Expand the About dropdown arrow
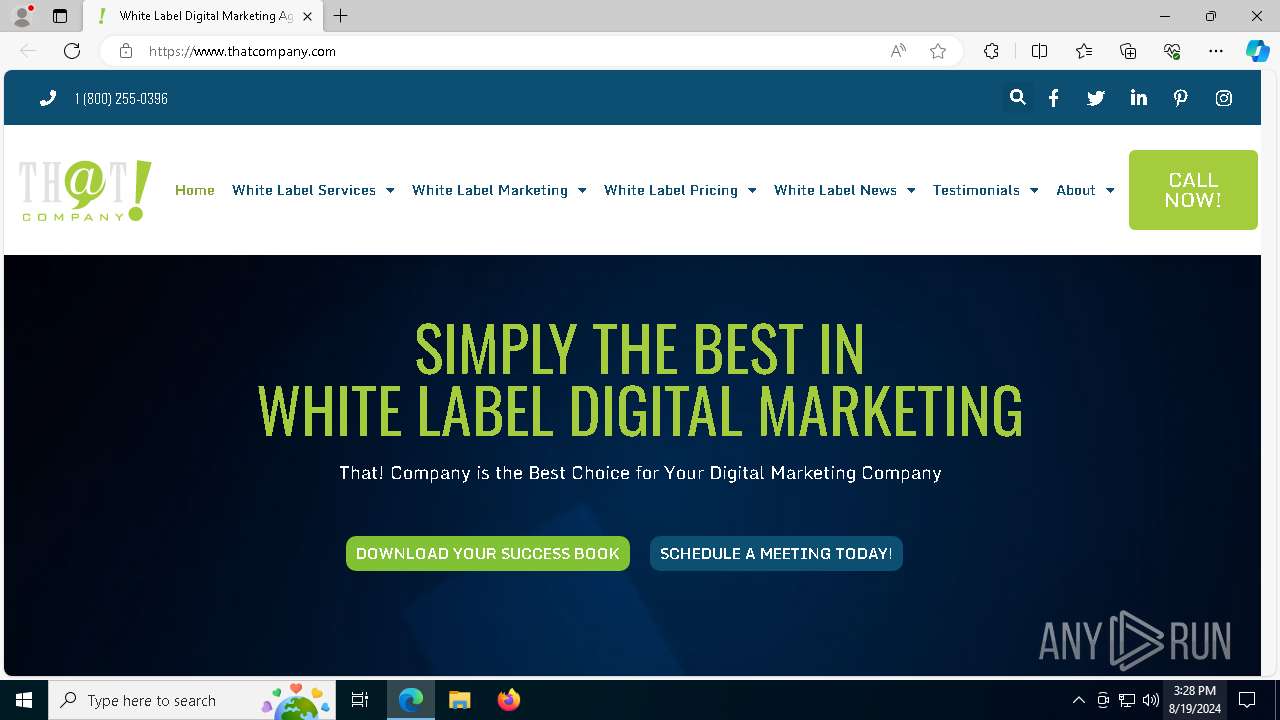 tap(1110, 190)
